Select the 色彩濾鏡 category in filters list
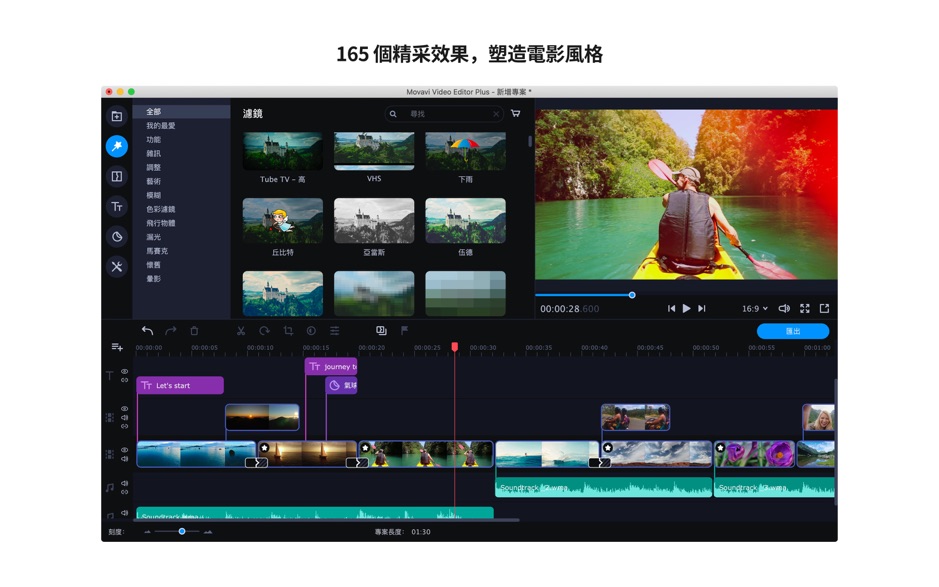Screen dimensions: 939x587 coord(159,207)
